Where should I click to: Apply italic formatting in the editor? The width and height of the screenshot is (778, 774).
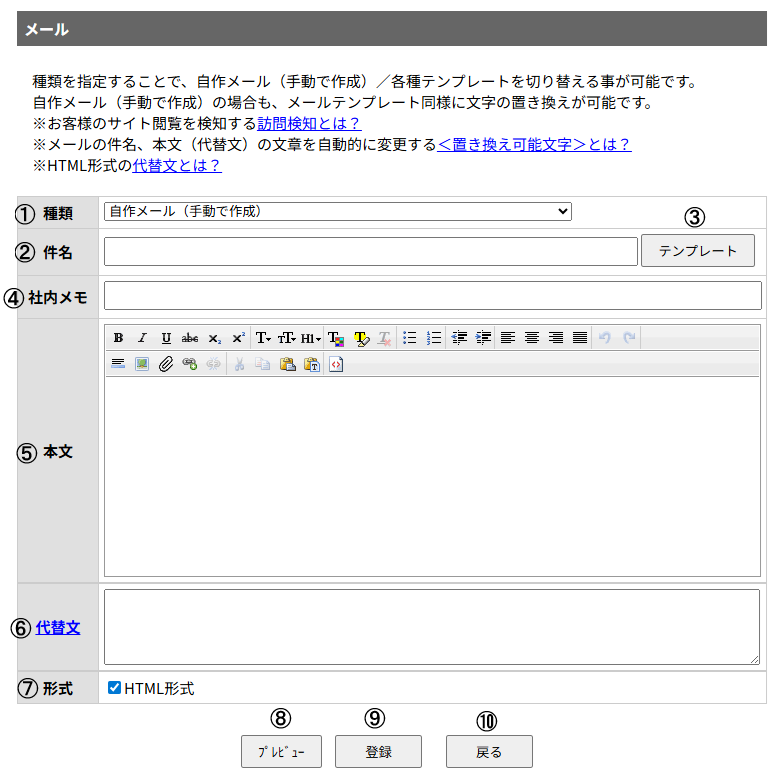pyautogui.click(x=142, y=338)
